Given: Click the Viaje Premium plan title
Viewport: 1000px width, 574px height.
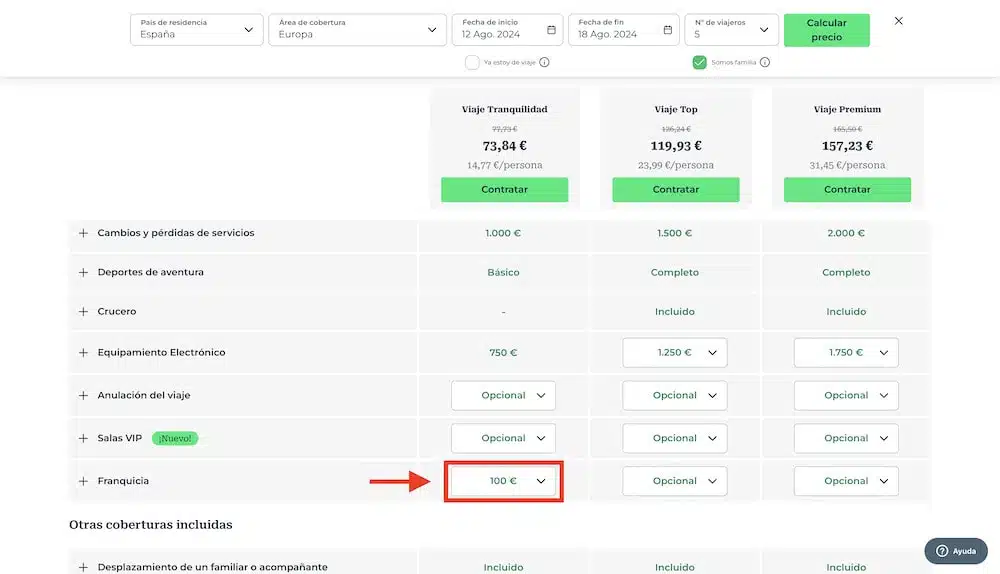Looking at the screenshot, I should pyautogui.click(x=847, y=109).
